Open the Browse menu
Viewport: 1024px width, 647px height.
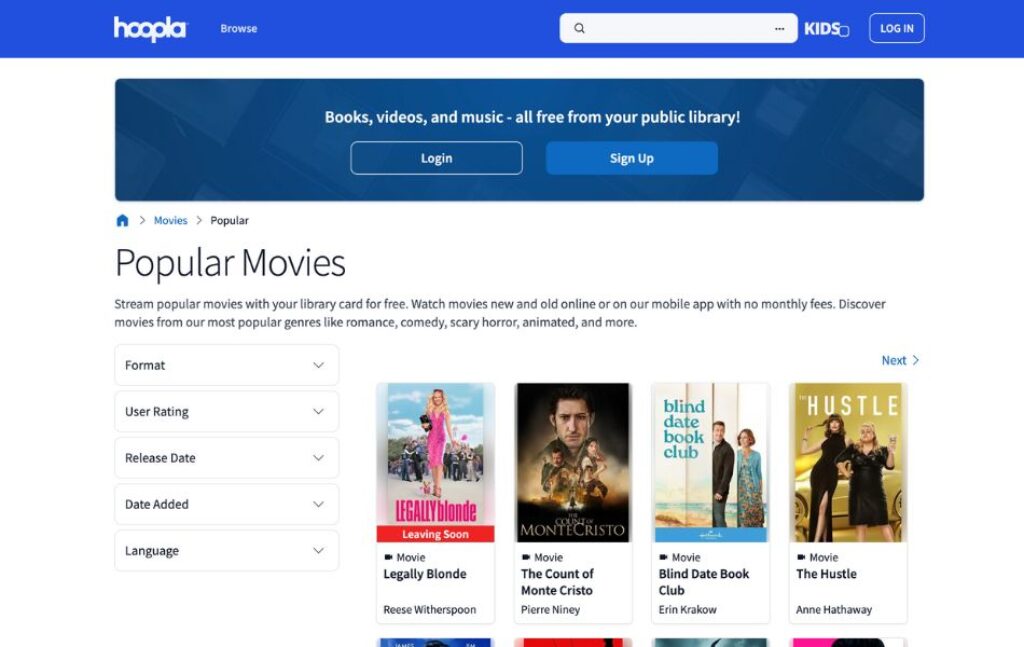click(238, 29)
